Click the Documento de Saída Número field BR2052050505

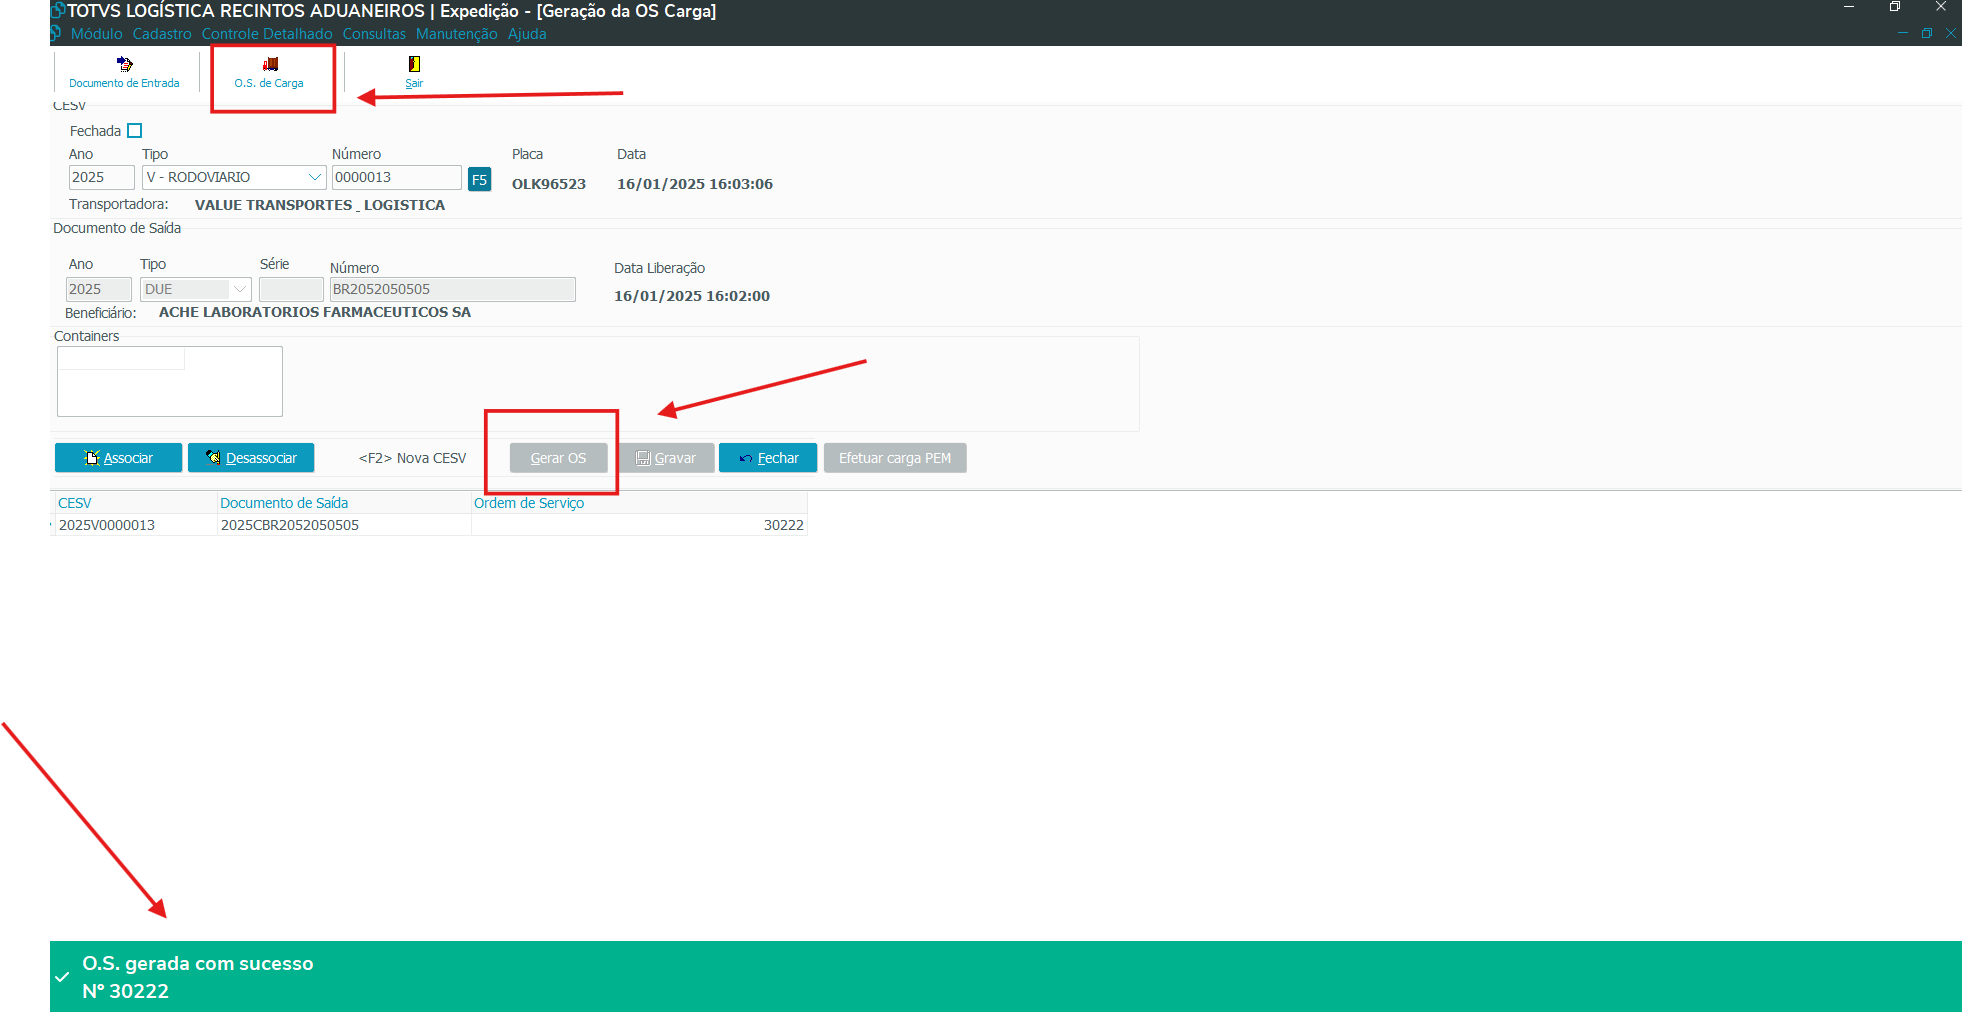pyautogui.click(x=452, y=289)
